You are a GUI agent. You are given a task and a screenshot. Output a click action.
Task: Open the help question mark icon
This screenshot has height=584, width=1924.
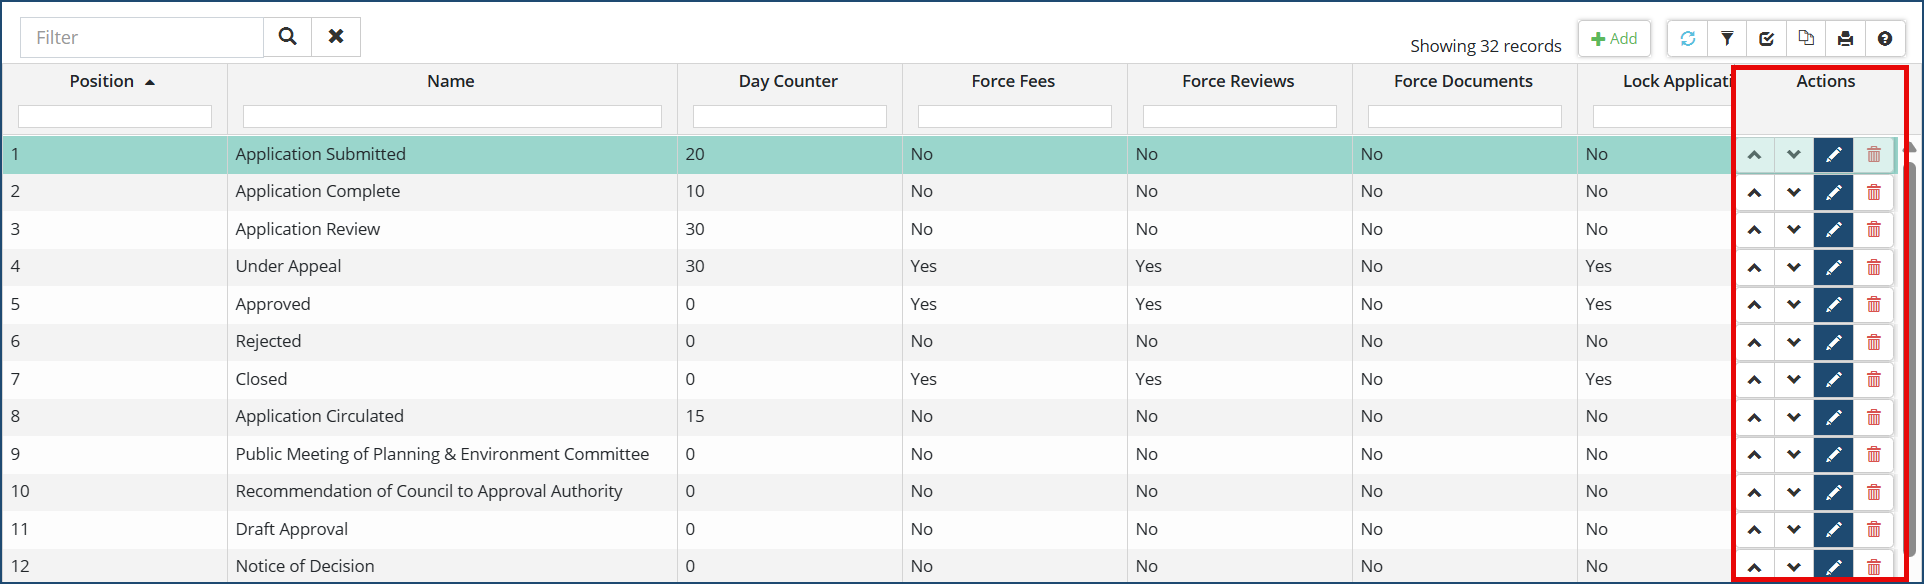tap(1885, 39)
